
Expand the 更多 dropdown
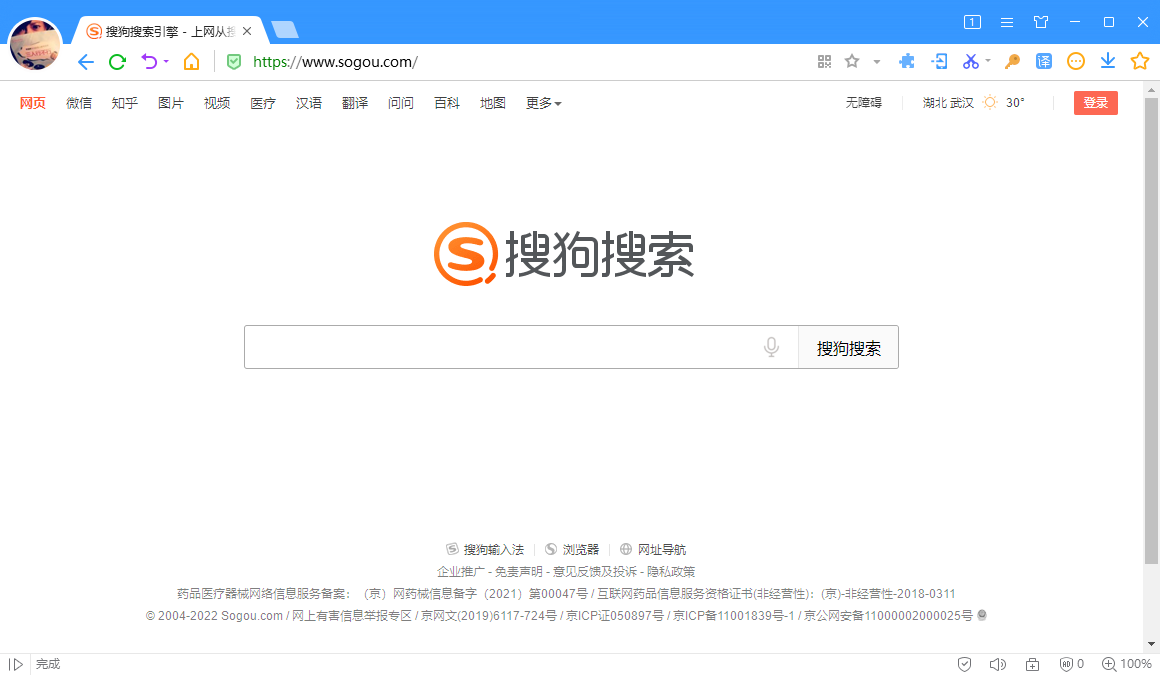click(x=544, y=103)
